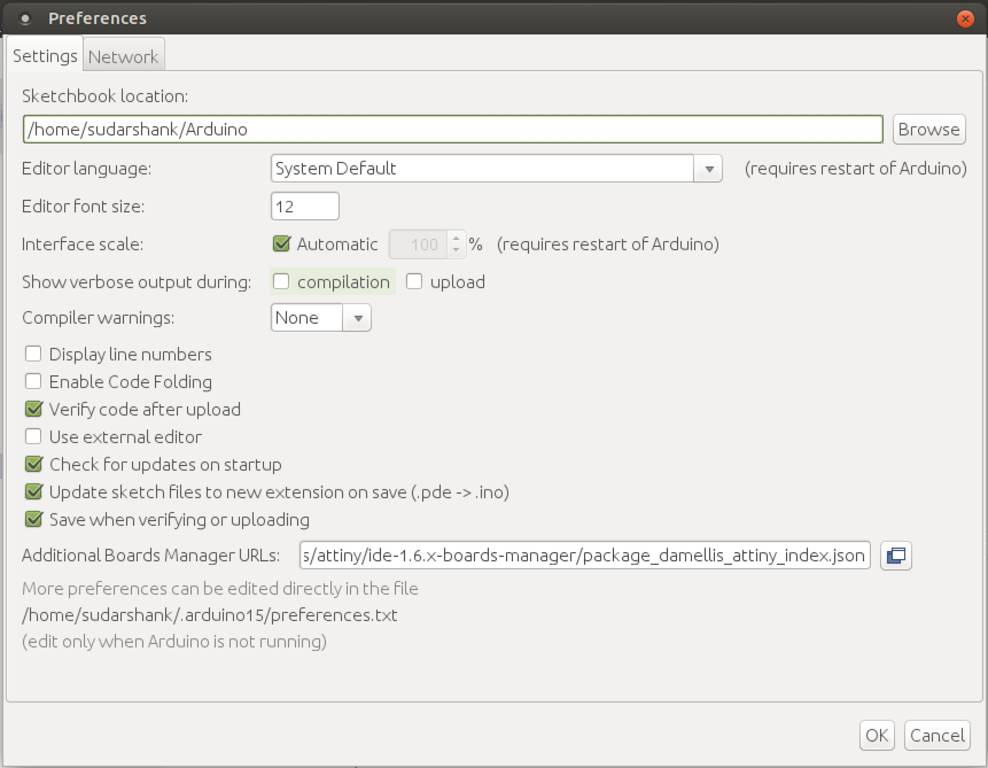The image size is (988, 768).
Task: Expand the Editor language dropdown
Action: (708, 168)
